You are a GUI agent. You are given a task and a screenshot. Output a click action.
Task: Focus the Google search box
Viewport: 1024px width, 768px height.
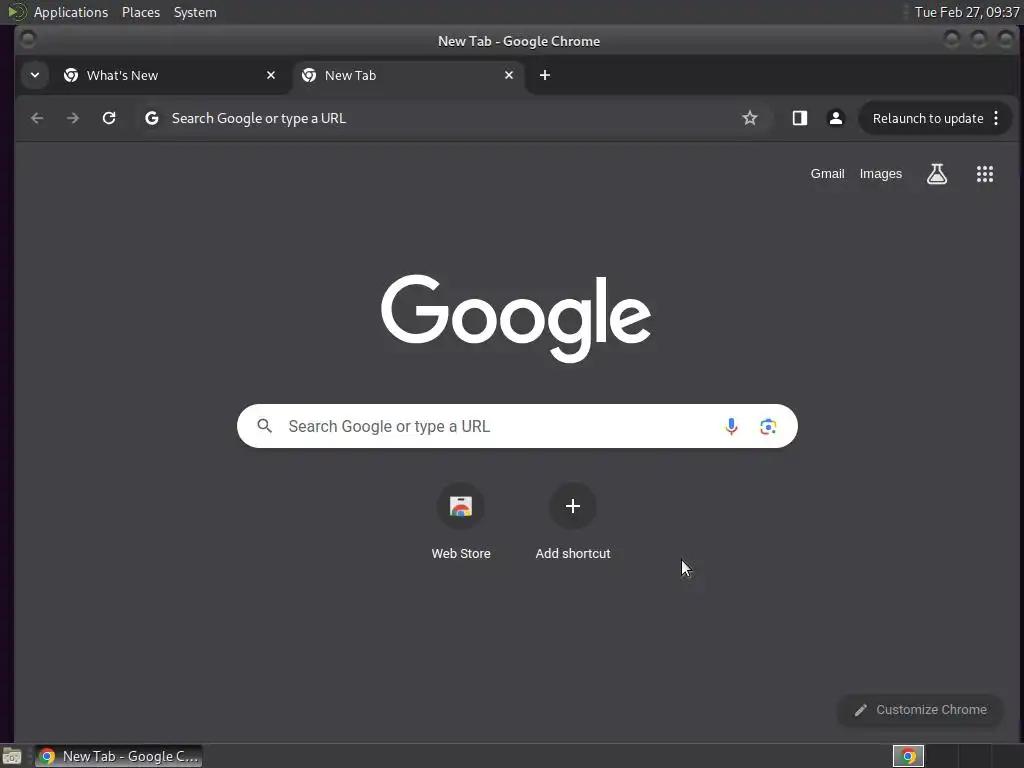coord(517,426)
